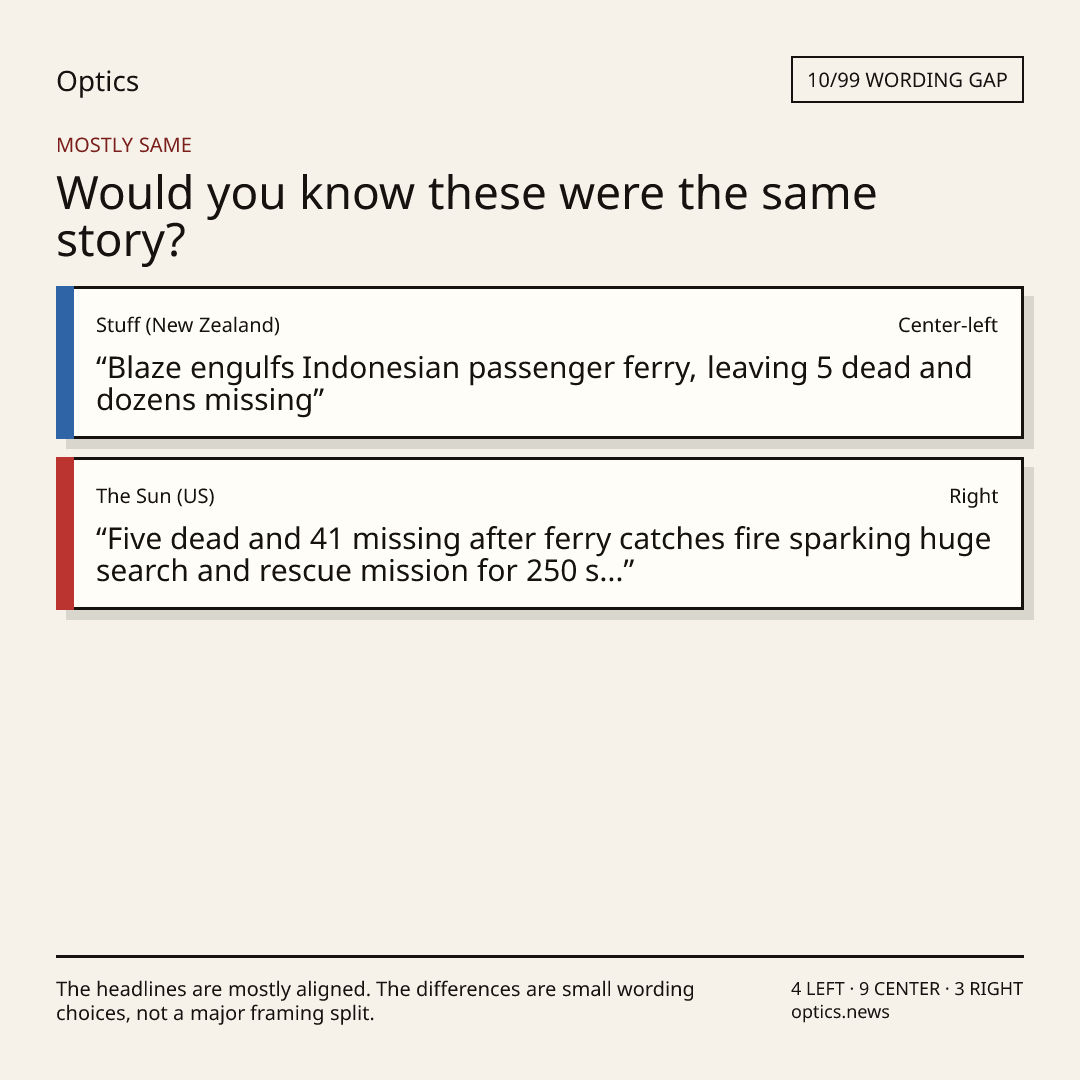Open The Sun (US) headline card

[540, 533]
